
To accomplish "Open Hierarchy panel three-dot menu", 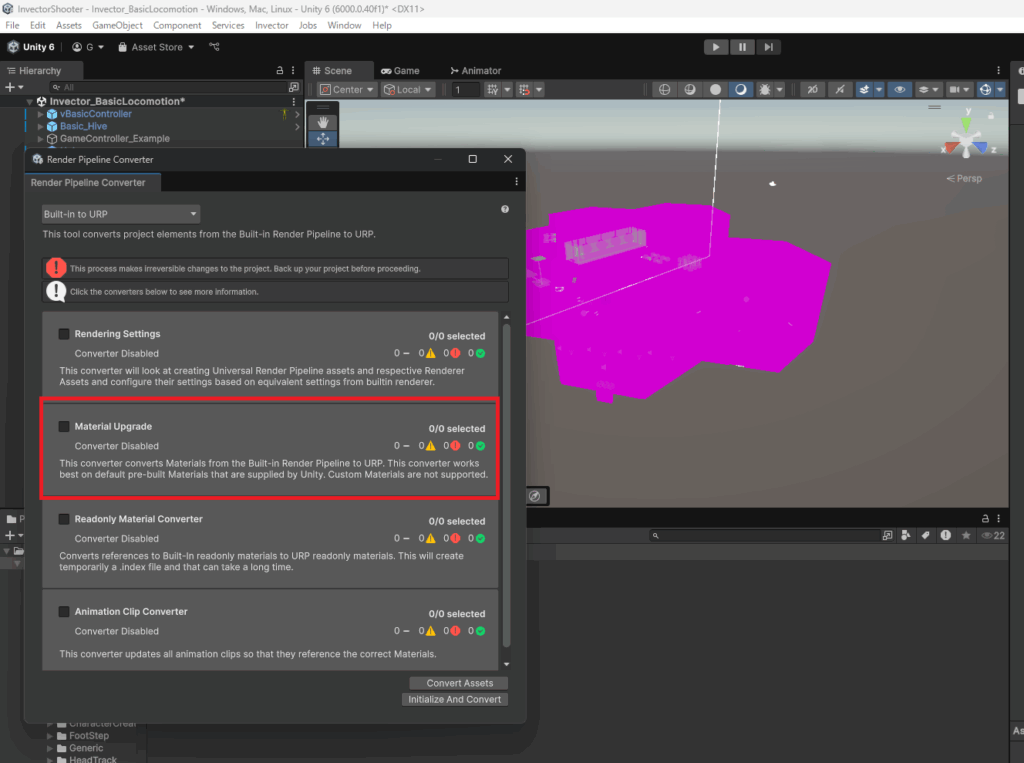I will click(x=293, y=71).
